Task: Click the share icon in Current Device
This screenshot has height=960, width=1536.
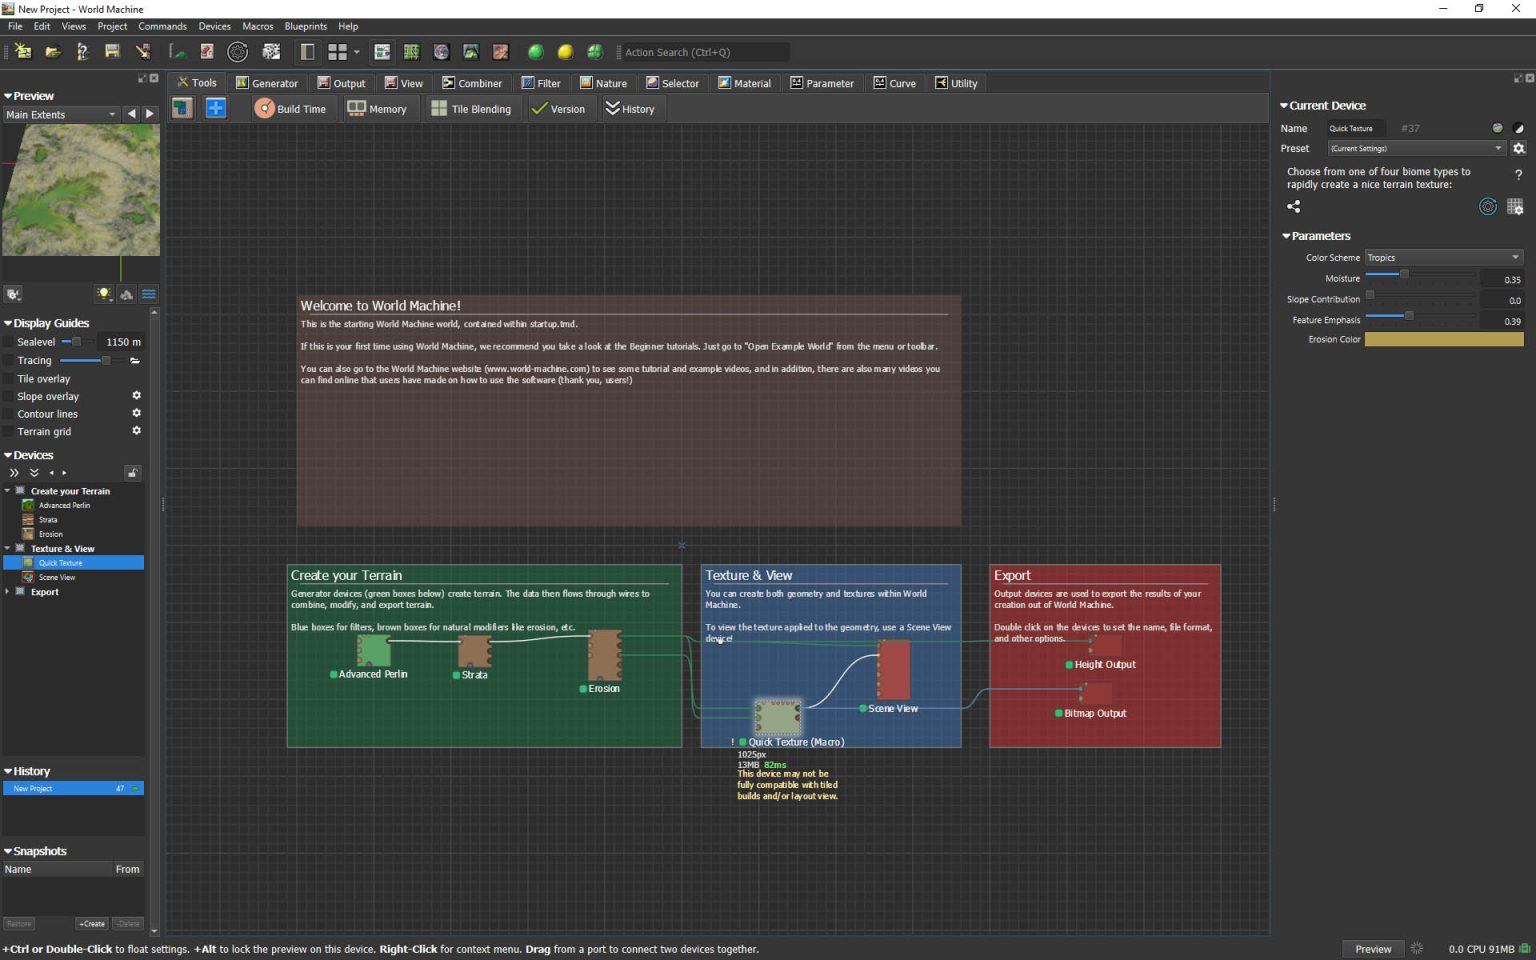Action: point(1294,207)
